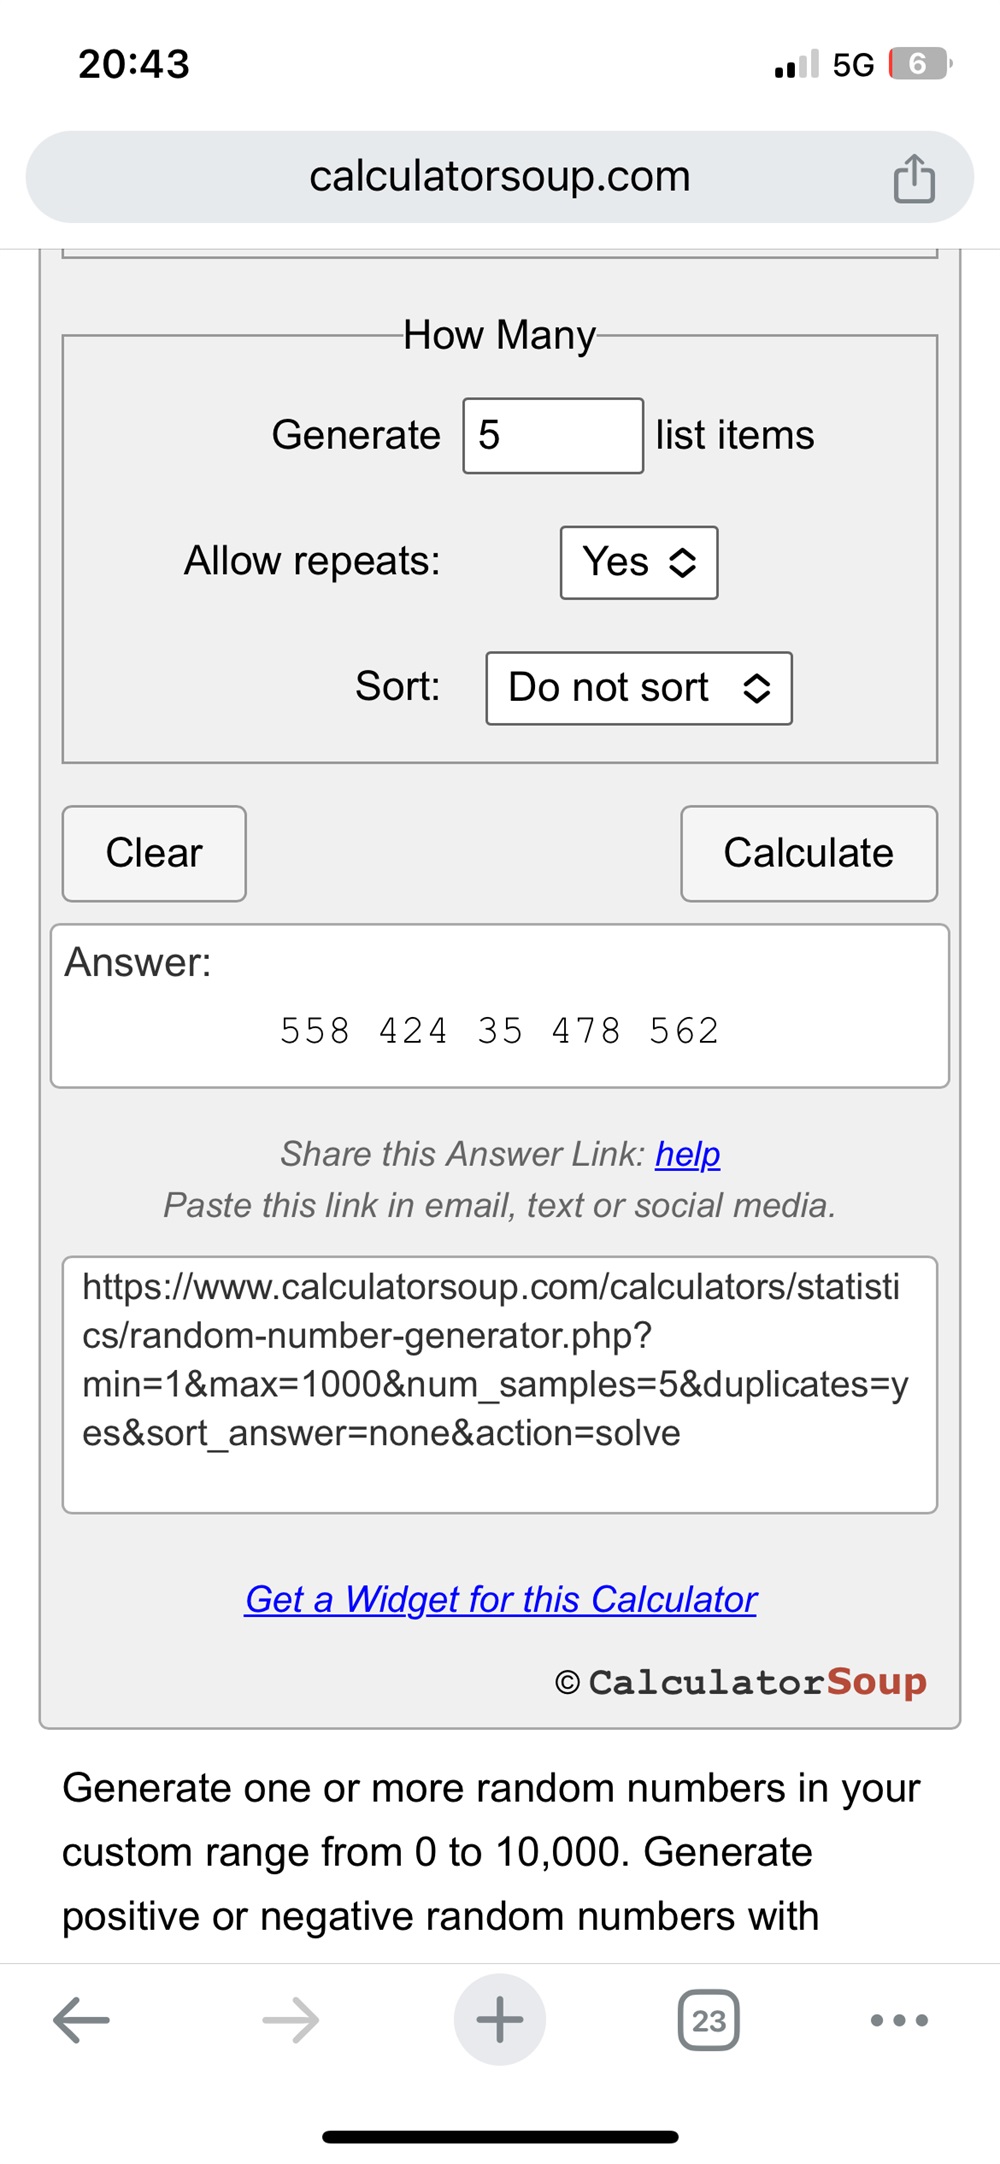Tap the share icon in address bar
This screenshot has width=1000, height=2164.
click(913, 179)
